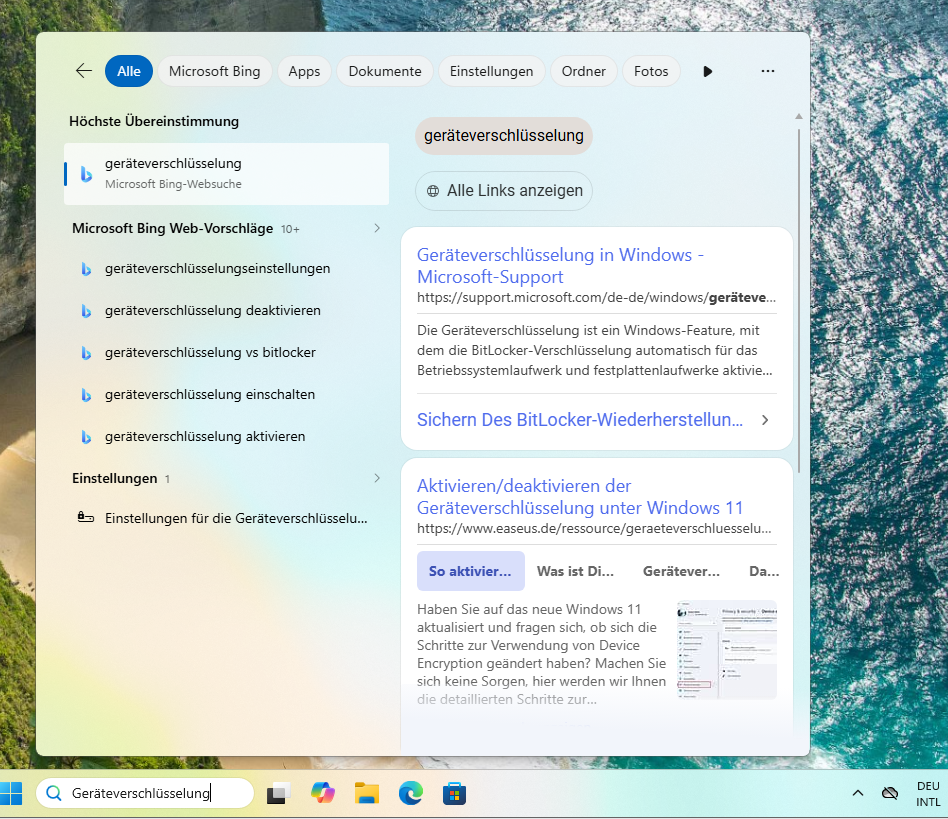Click the cloud sync status tray icon
Screen dimensions: 948x819
pyautogui.click(x=890, y=793)
